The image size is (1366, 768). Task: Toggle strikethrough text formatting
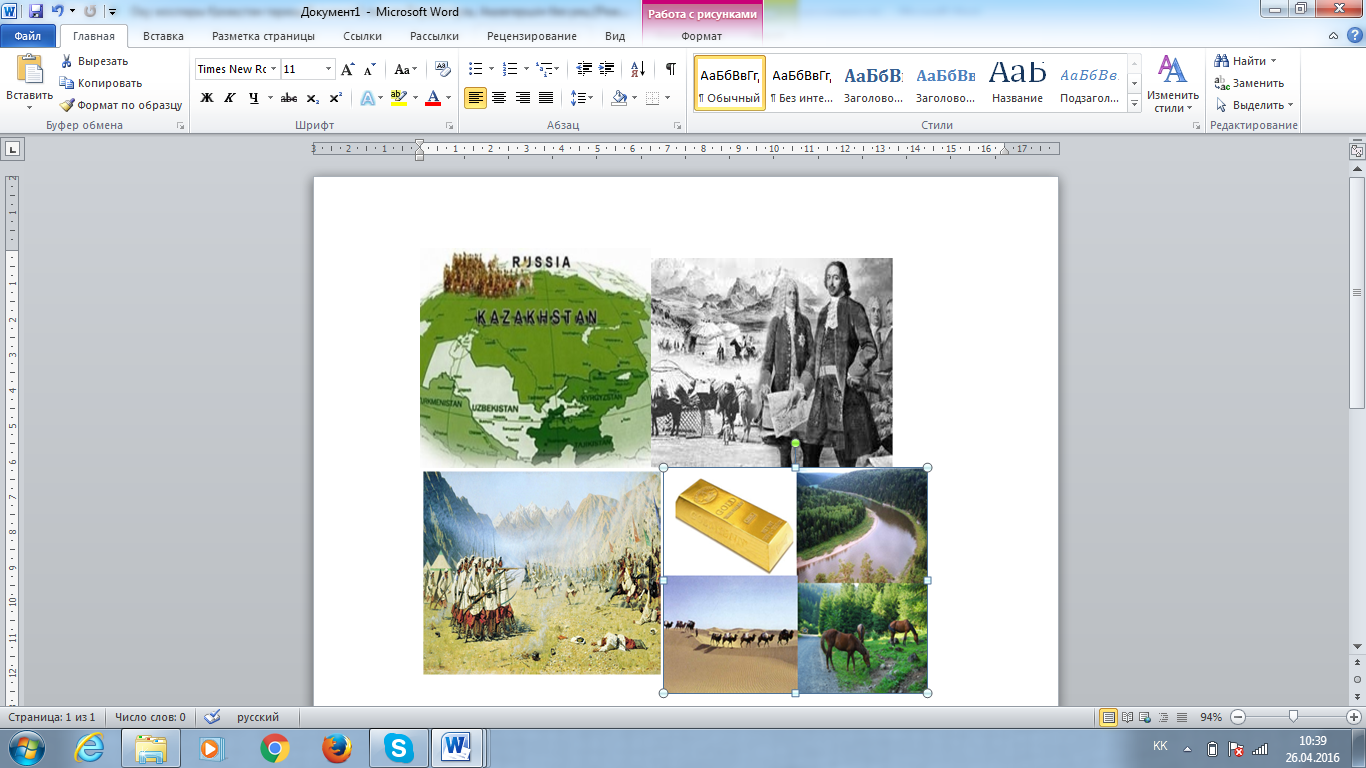(x=289, y=98)
